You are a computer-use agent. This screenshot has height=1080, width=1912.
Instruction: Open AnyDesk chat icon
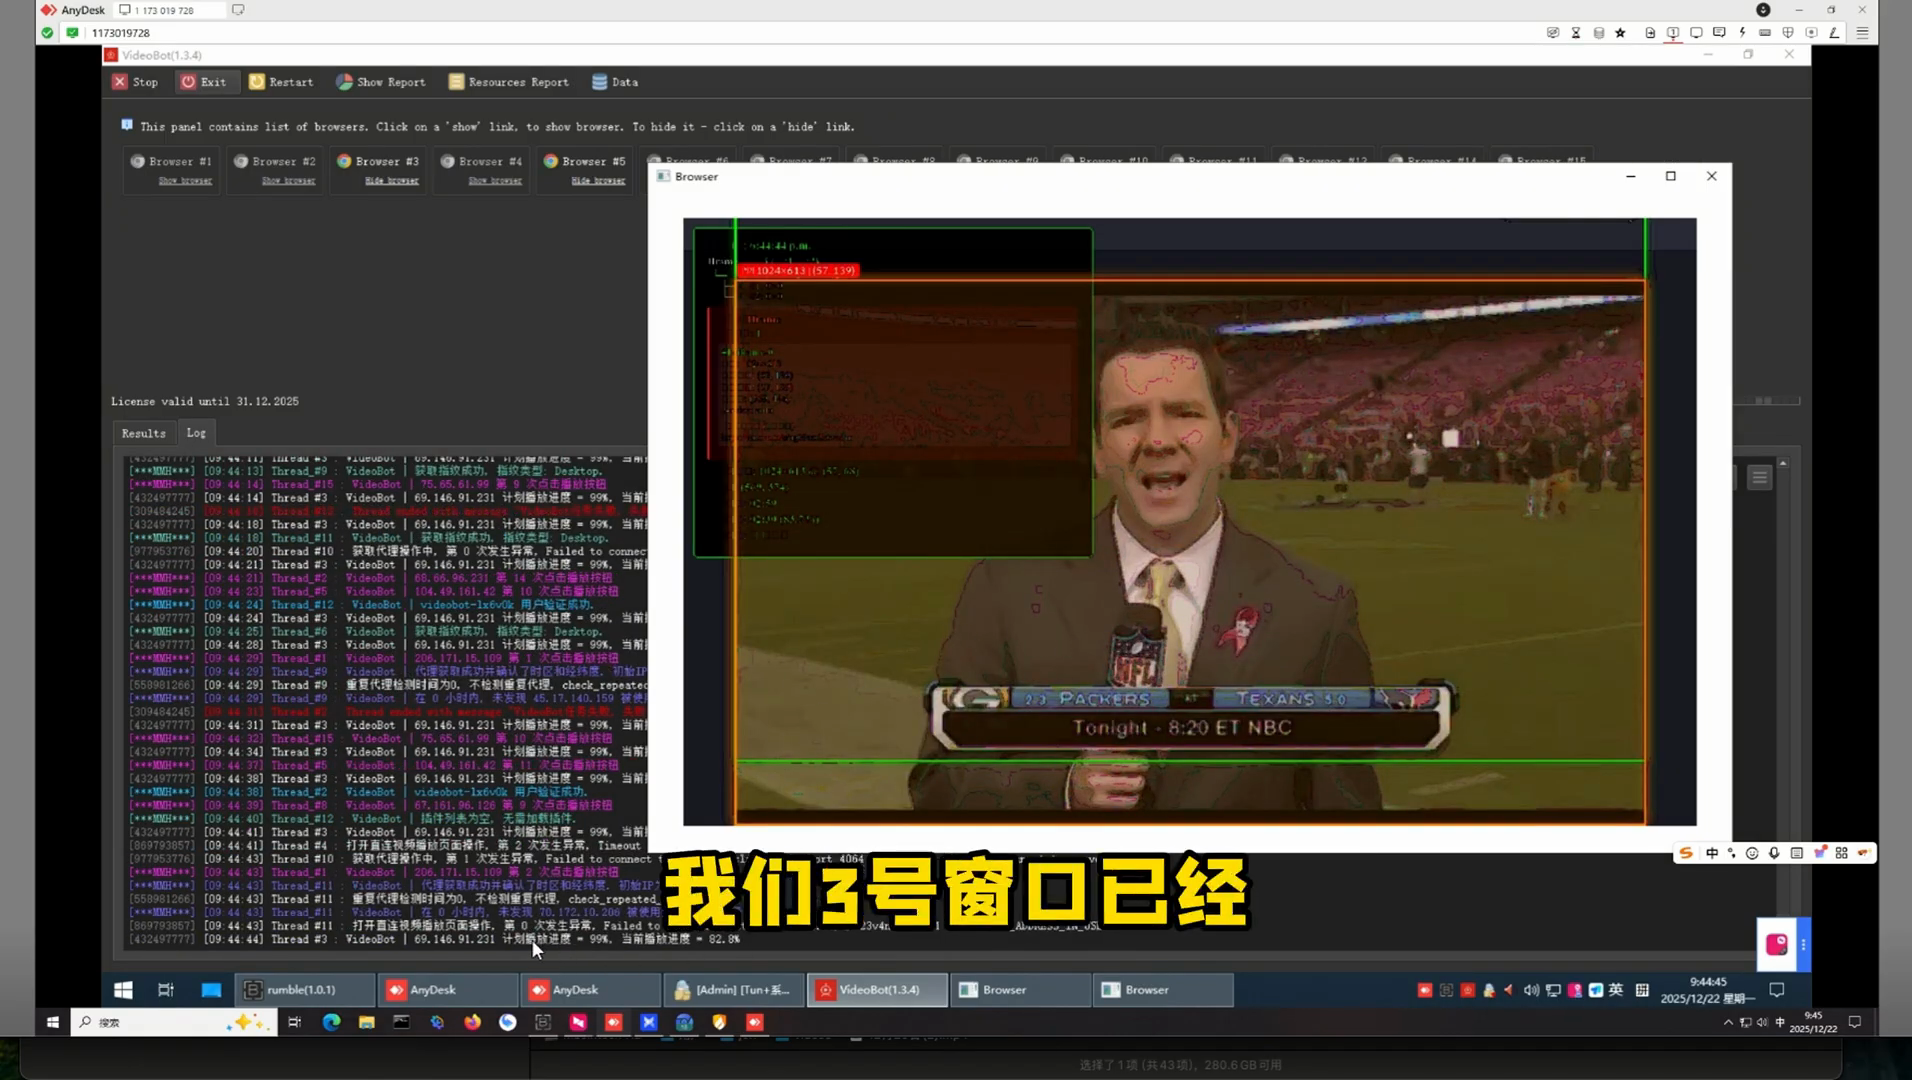[x=1719, y=33]
